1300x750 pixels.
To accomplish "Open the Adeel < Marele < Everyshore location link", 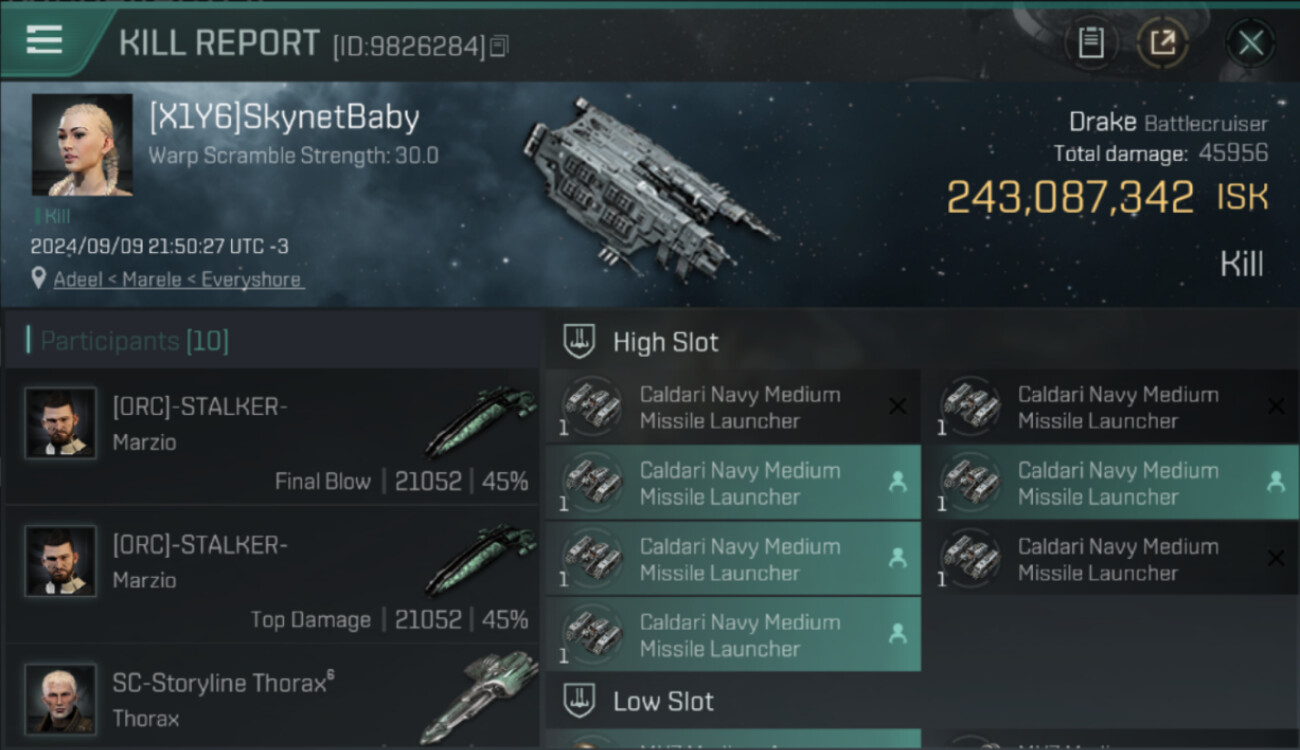I will click(177, 280).
